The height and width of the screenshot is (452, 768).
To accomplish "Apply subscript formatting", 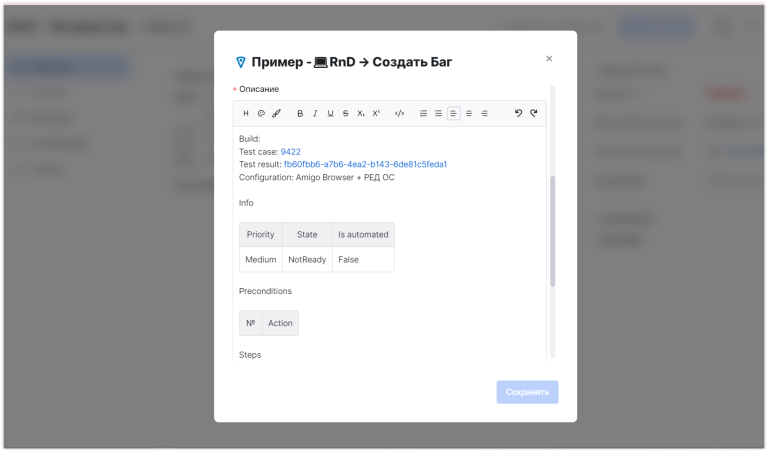I will click(361, 114).
